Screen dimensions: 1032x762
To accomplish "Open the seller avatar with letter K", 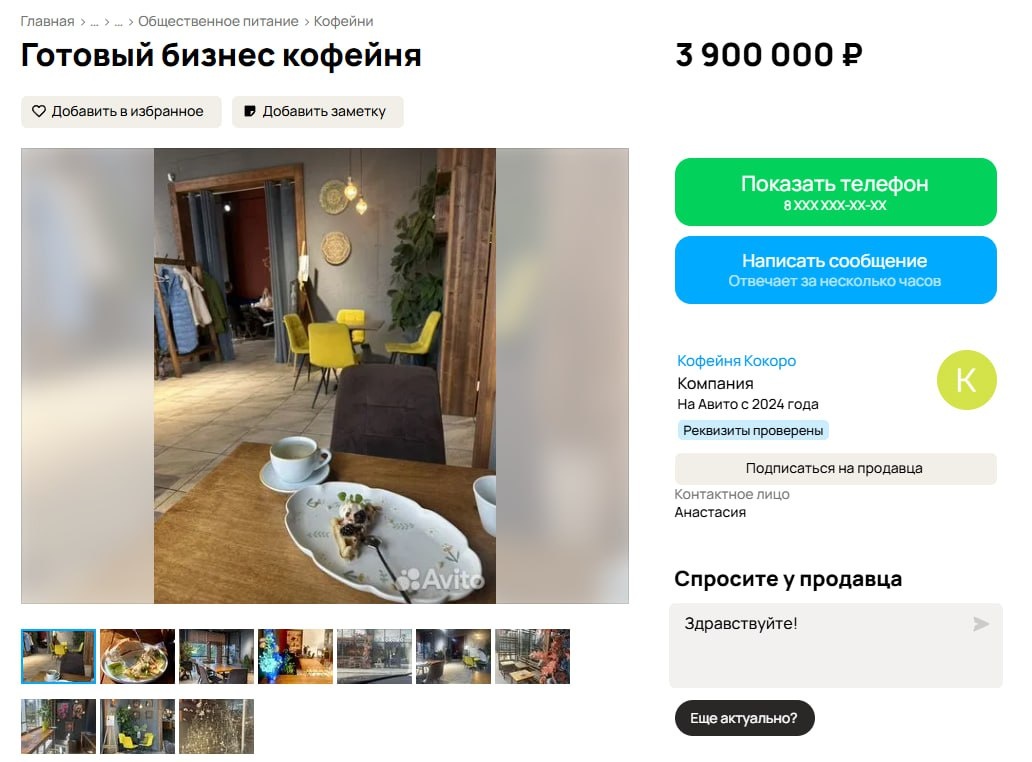I will coord(966,380).
